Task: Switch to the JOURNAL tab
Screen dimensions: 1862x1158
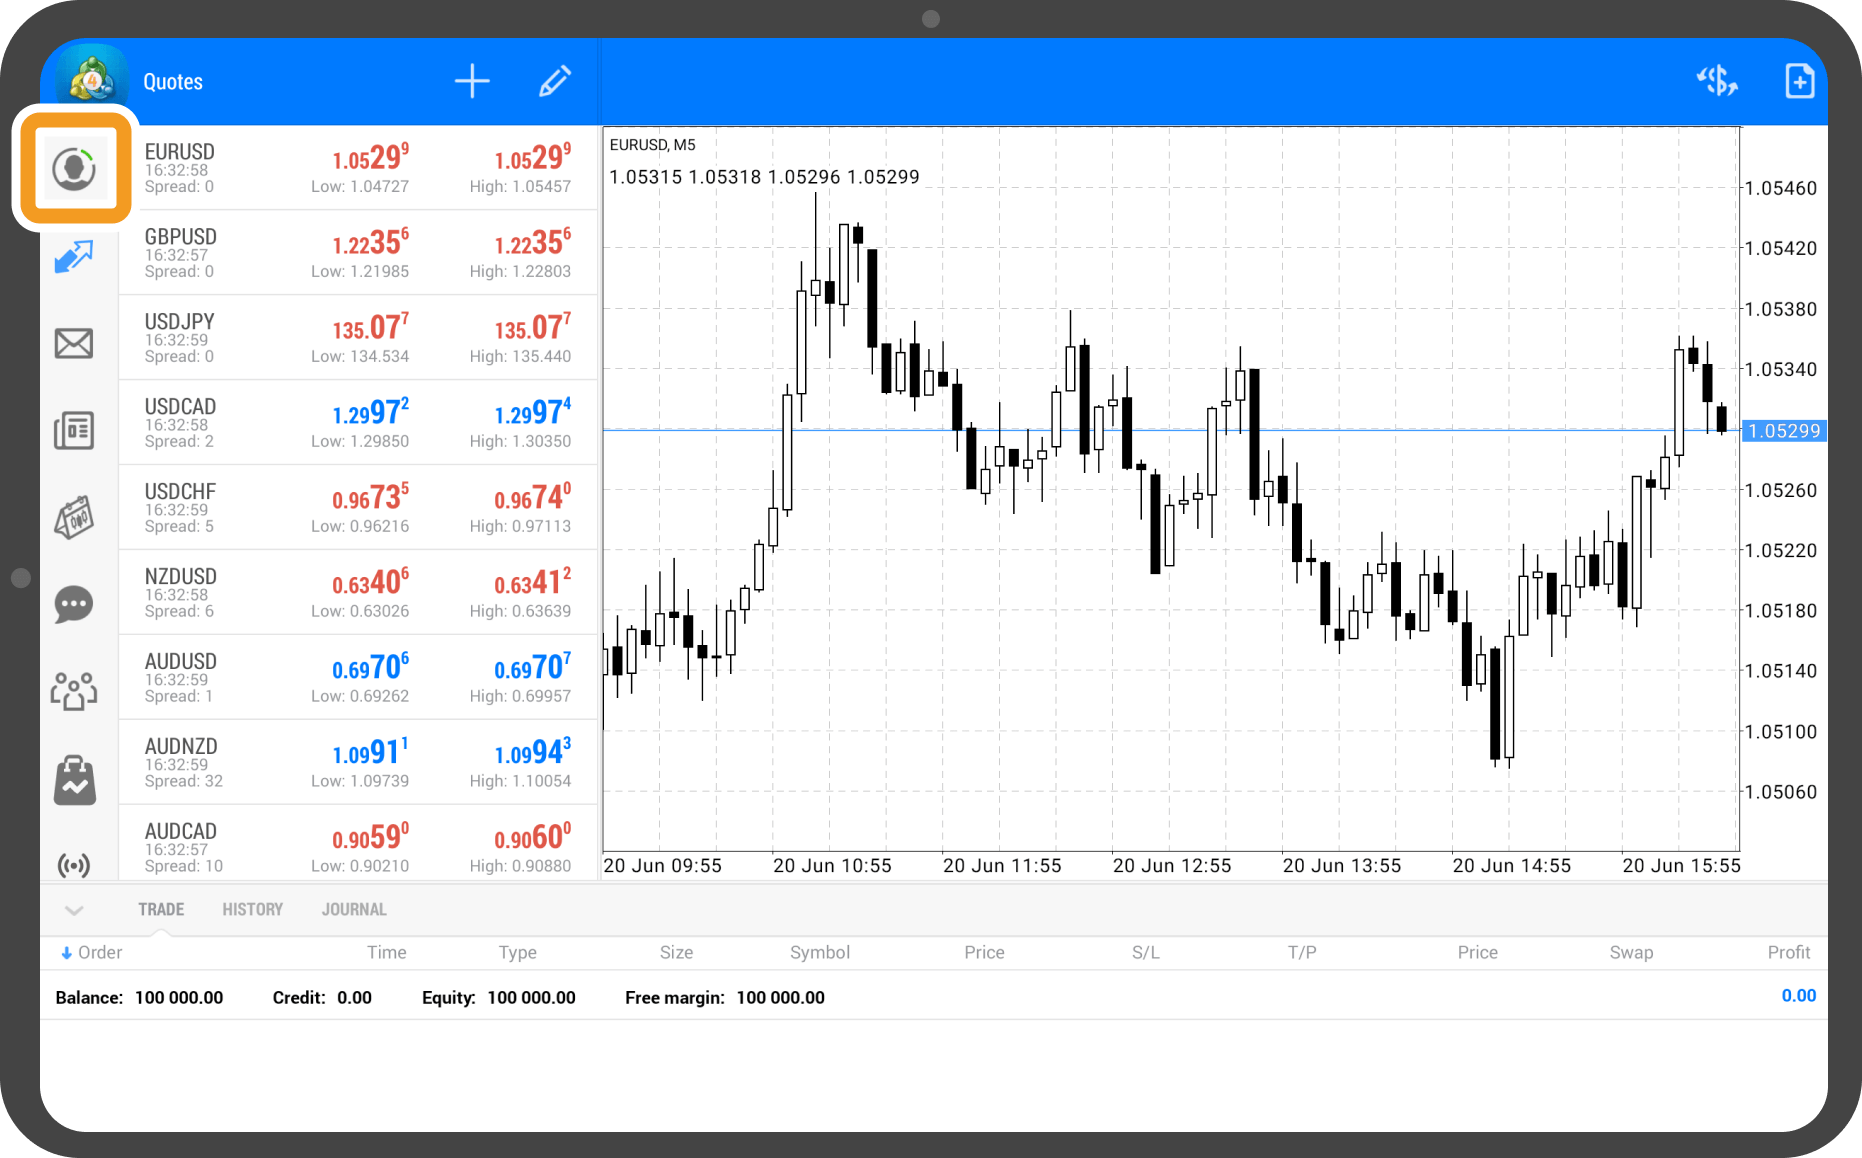Action: (354, 910)
